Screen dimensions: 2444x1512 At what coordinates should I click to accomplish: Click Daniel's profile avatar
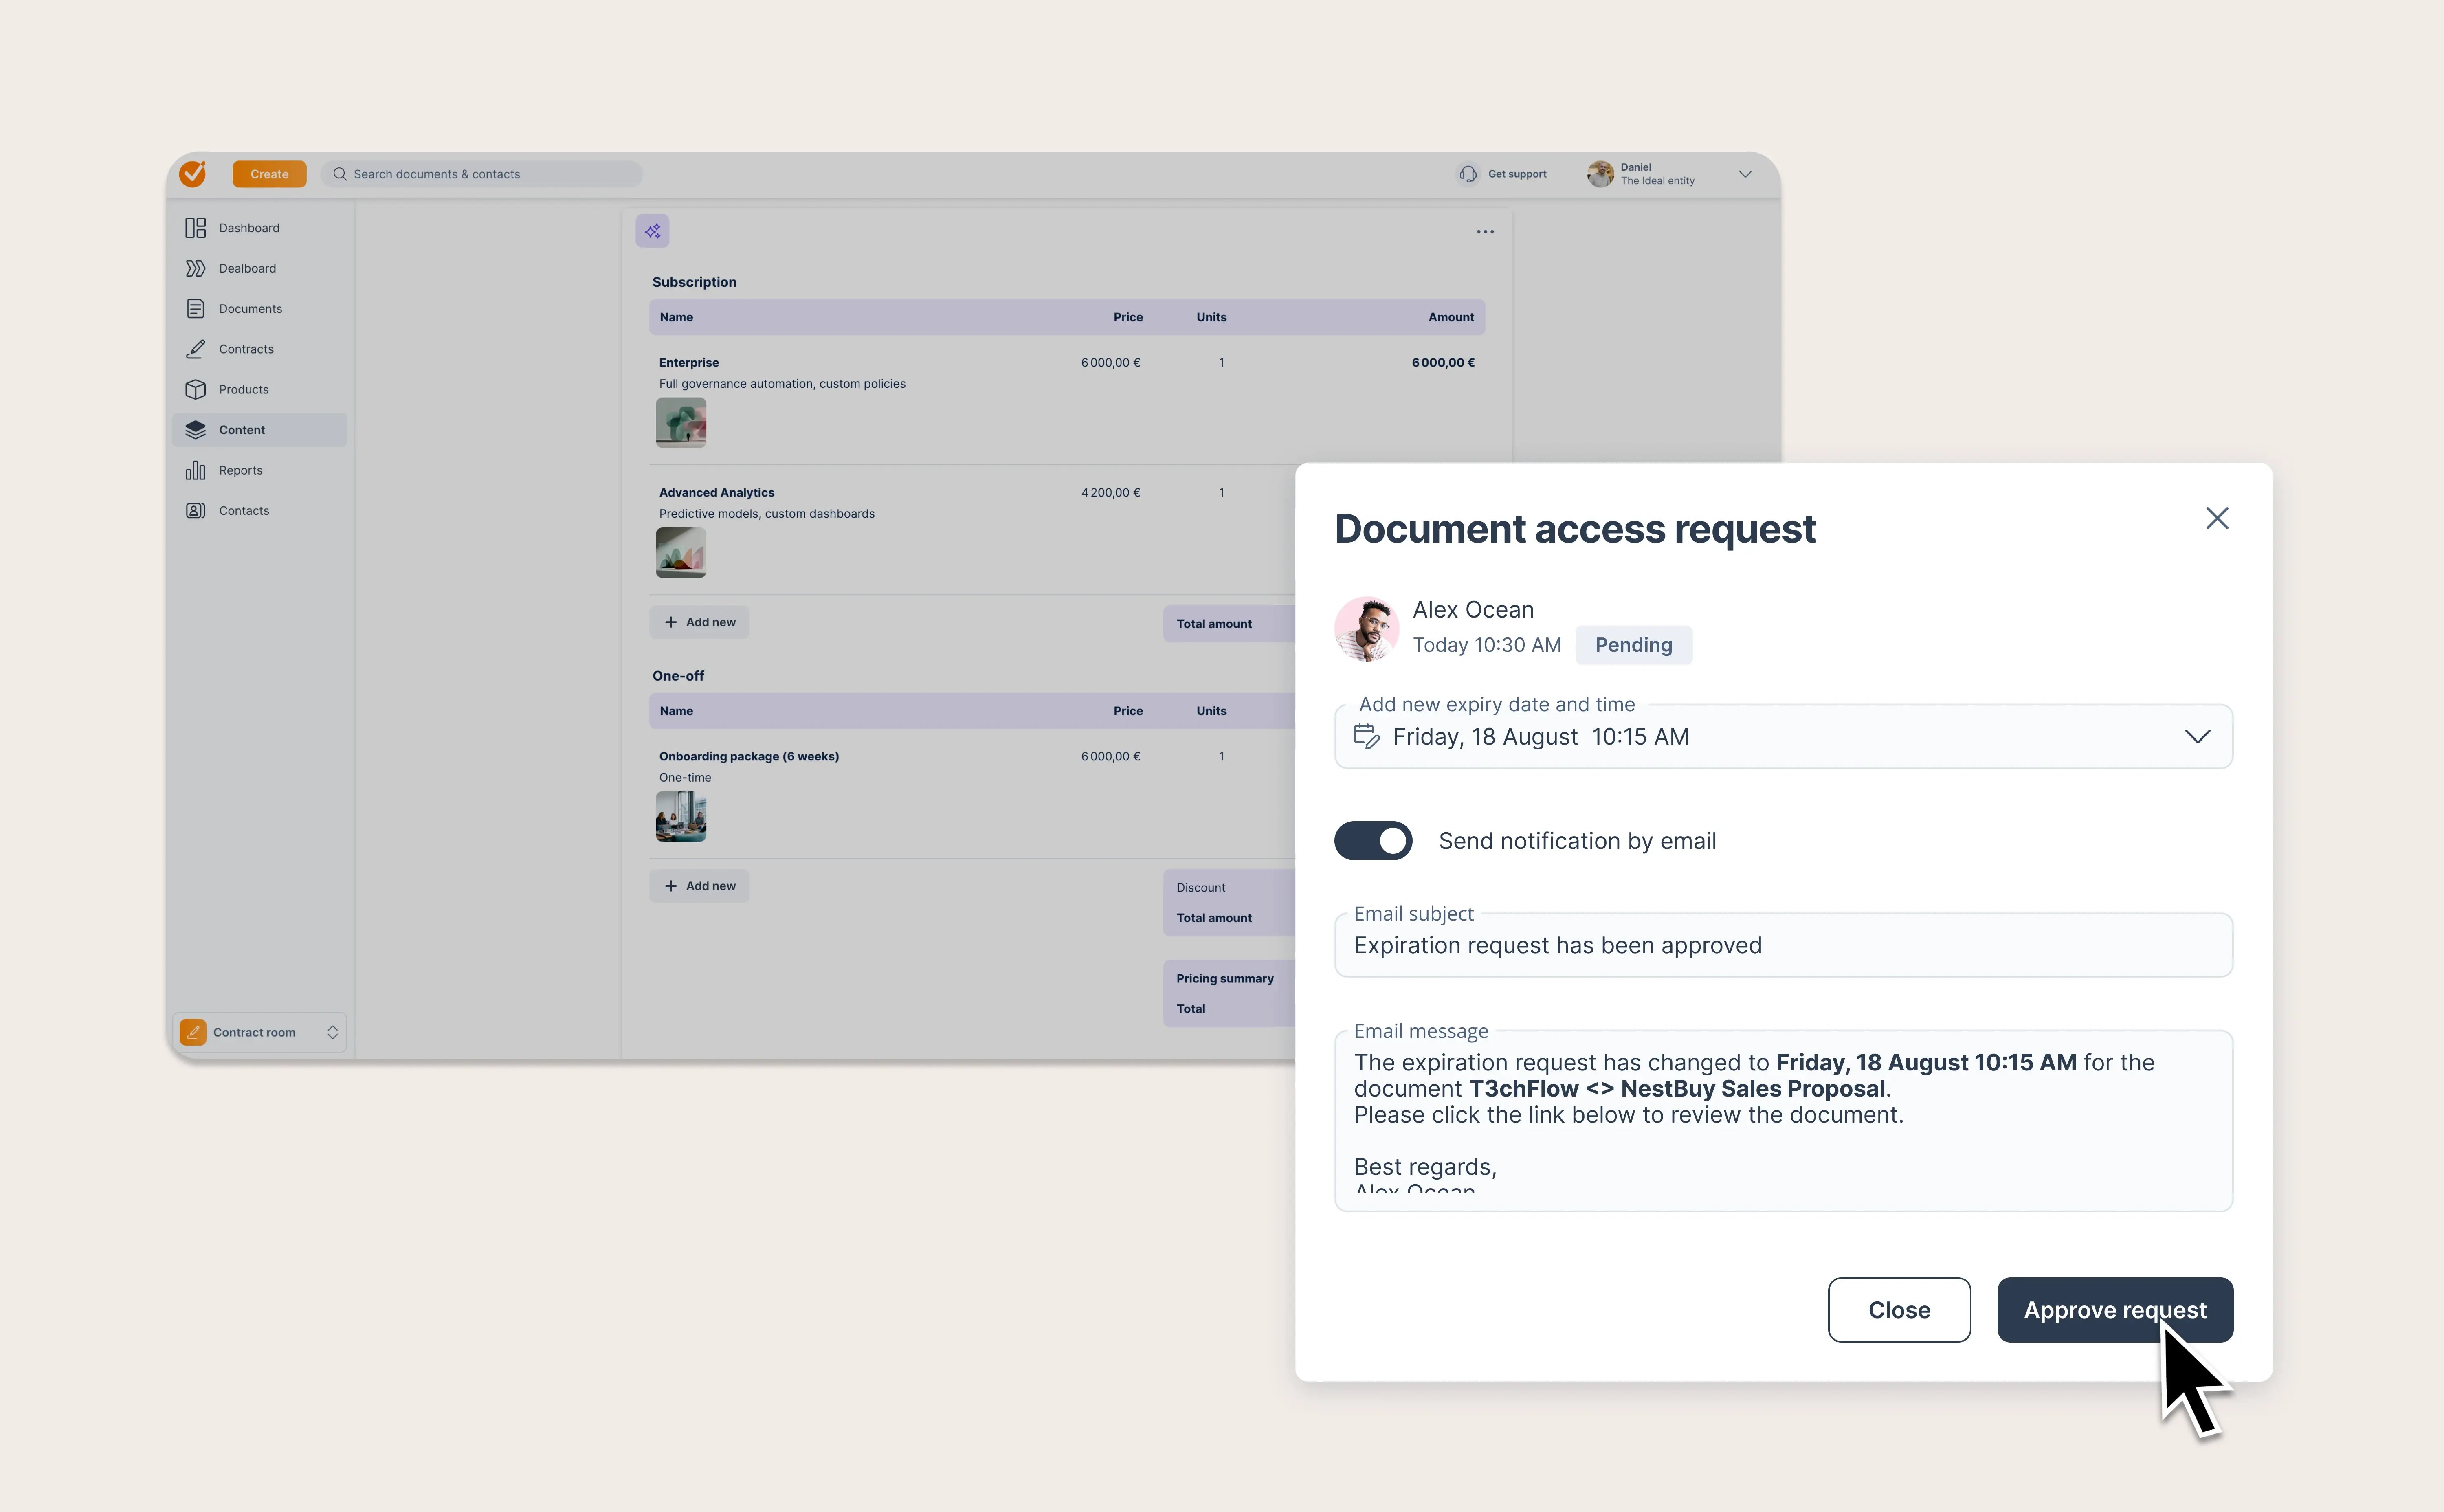[x=1600, y=174]
